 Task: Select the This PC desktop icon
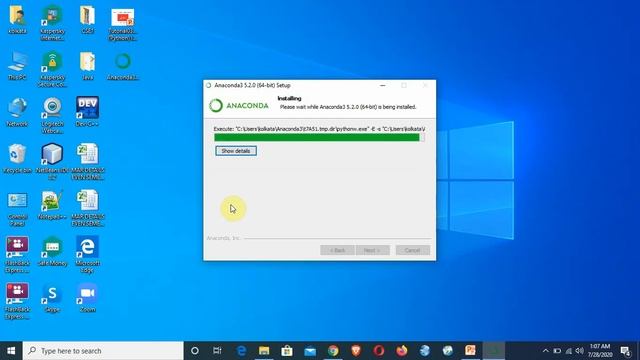pos(17,66)
